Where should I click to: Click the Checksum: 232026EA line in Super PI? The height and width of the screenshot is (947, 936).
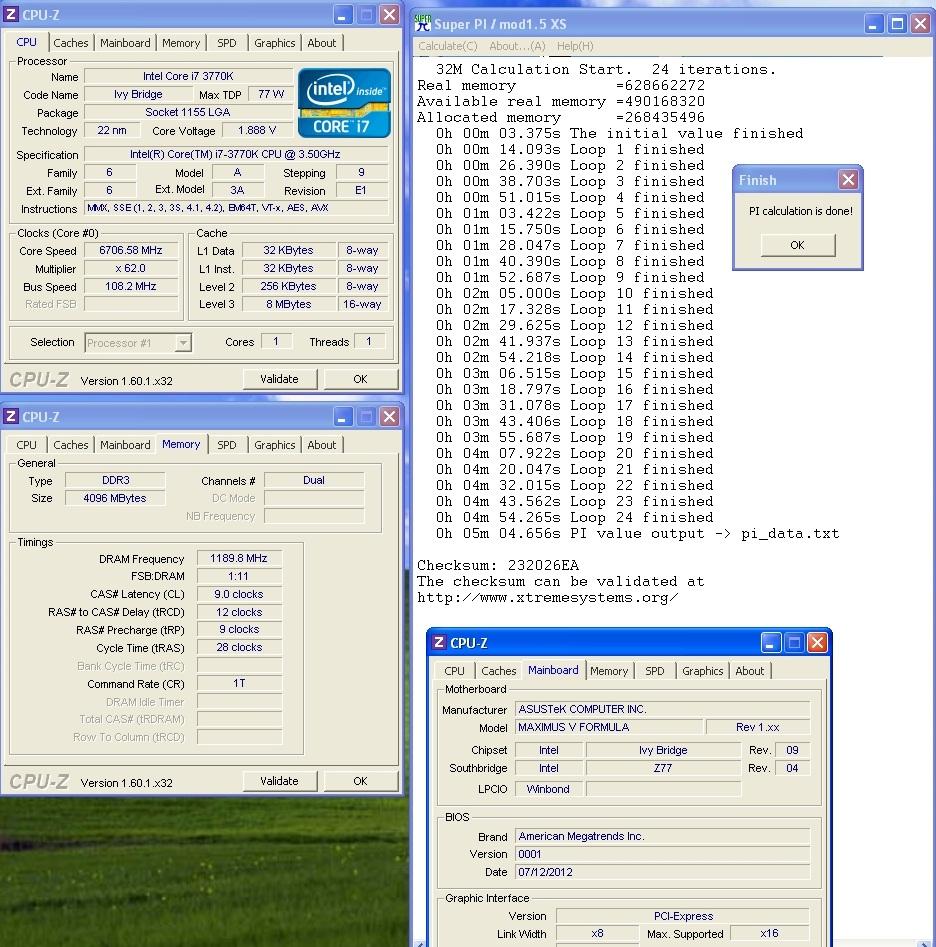[x=498, y=565]
